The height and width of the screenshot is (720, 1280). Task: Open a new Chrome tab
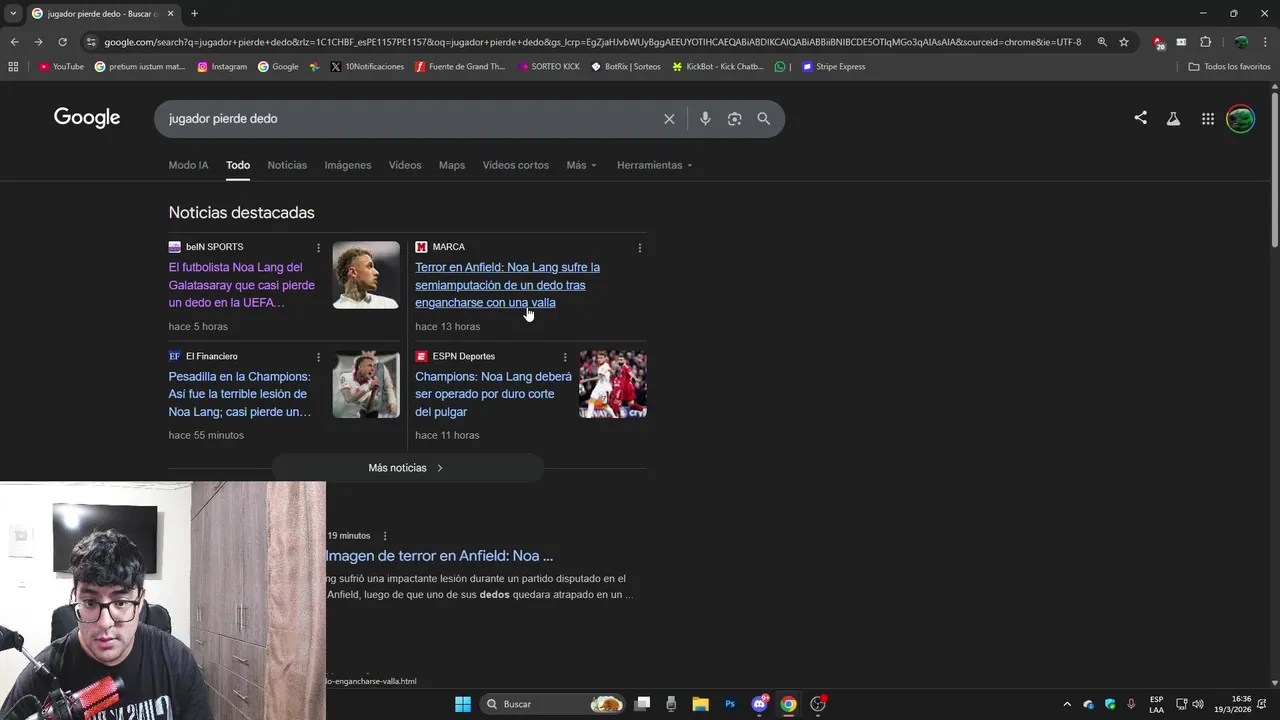(x=194, y=14)
